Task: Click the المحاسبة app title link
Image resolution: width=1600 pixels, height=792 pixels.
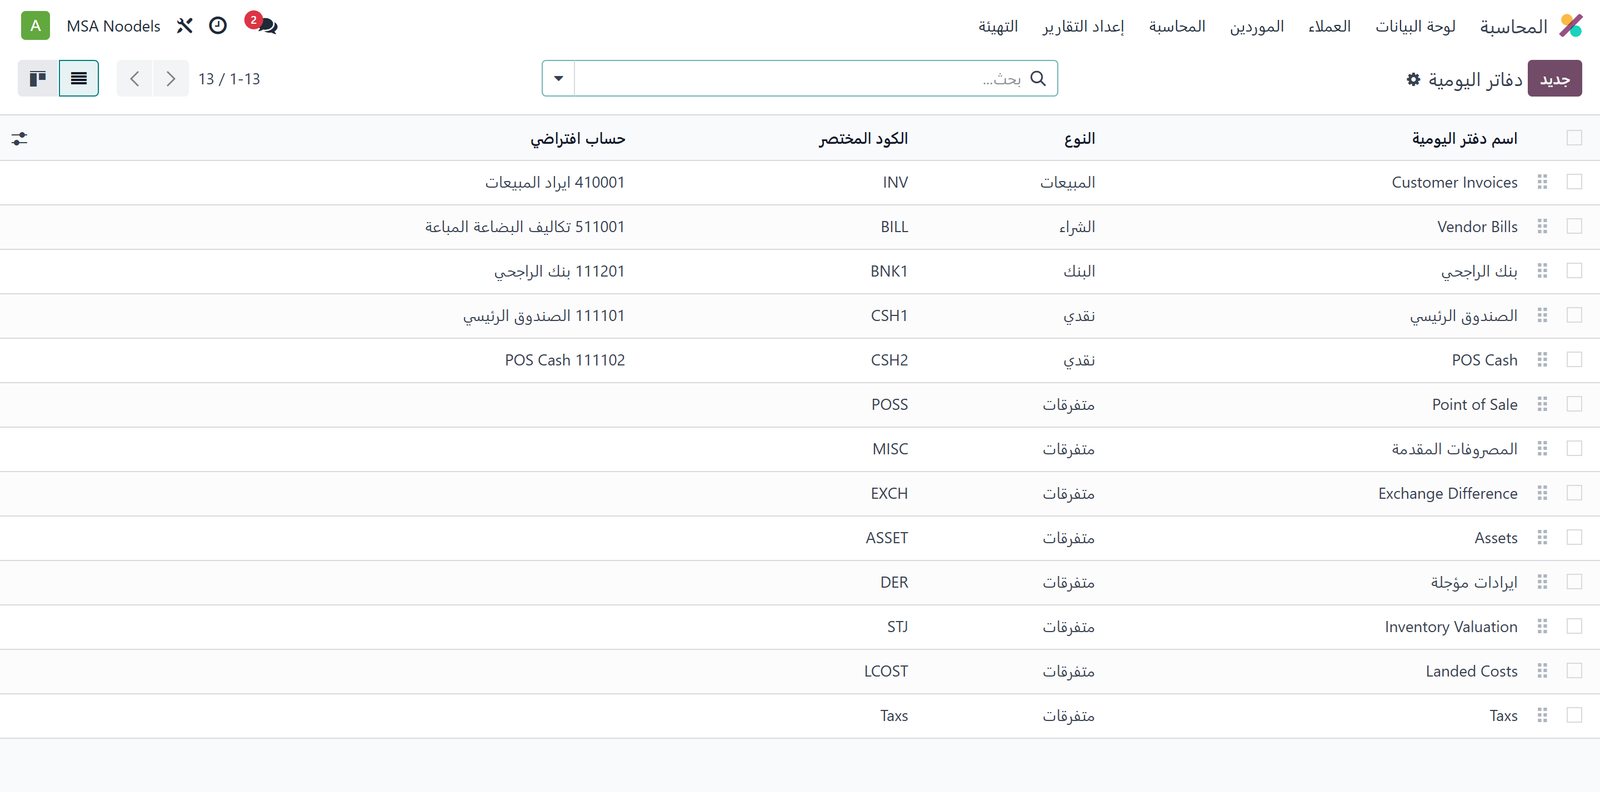Action: [x=1513, y=27]
